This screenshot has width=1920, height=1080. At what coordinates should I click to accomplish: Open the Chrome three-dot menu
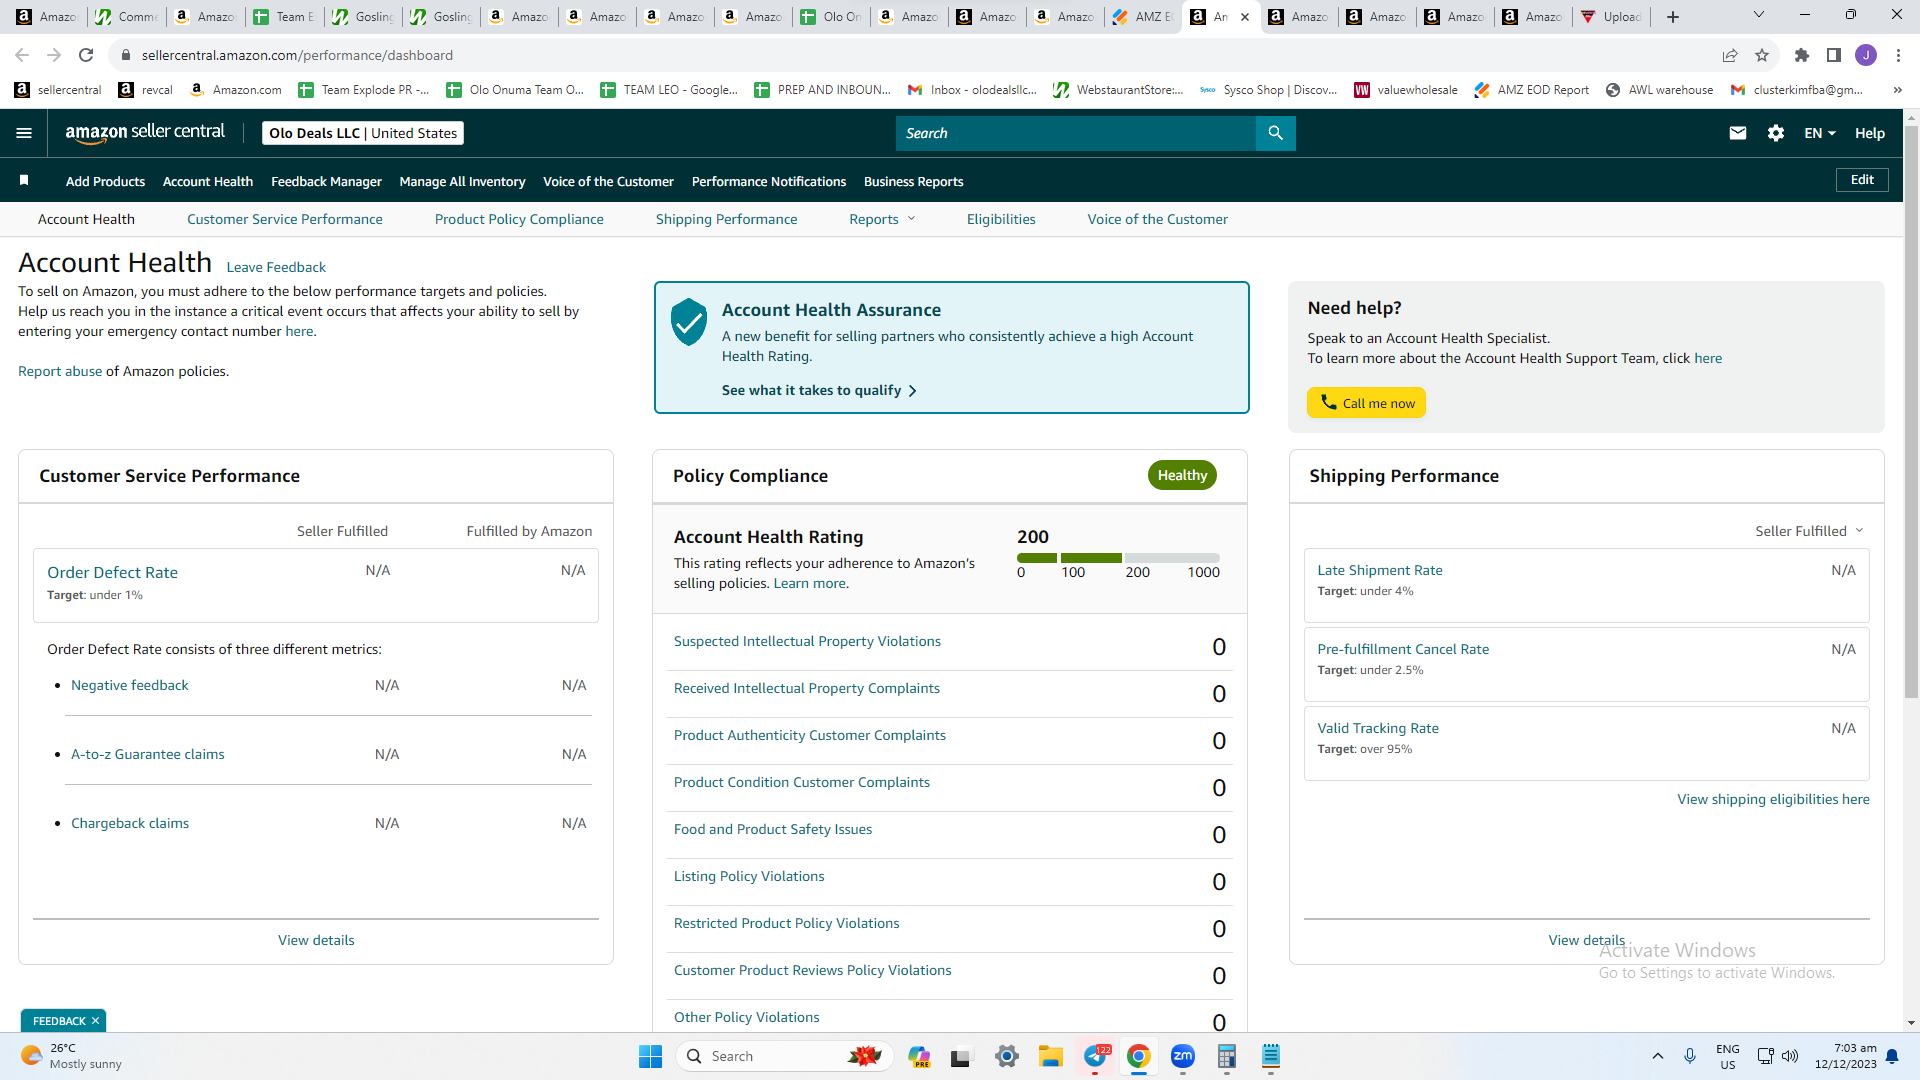coord(1898,55)
